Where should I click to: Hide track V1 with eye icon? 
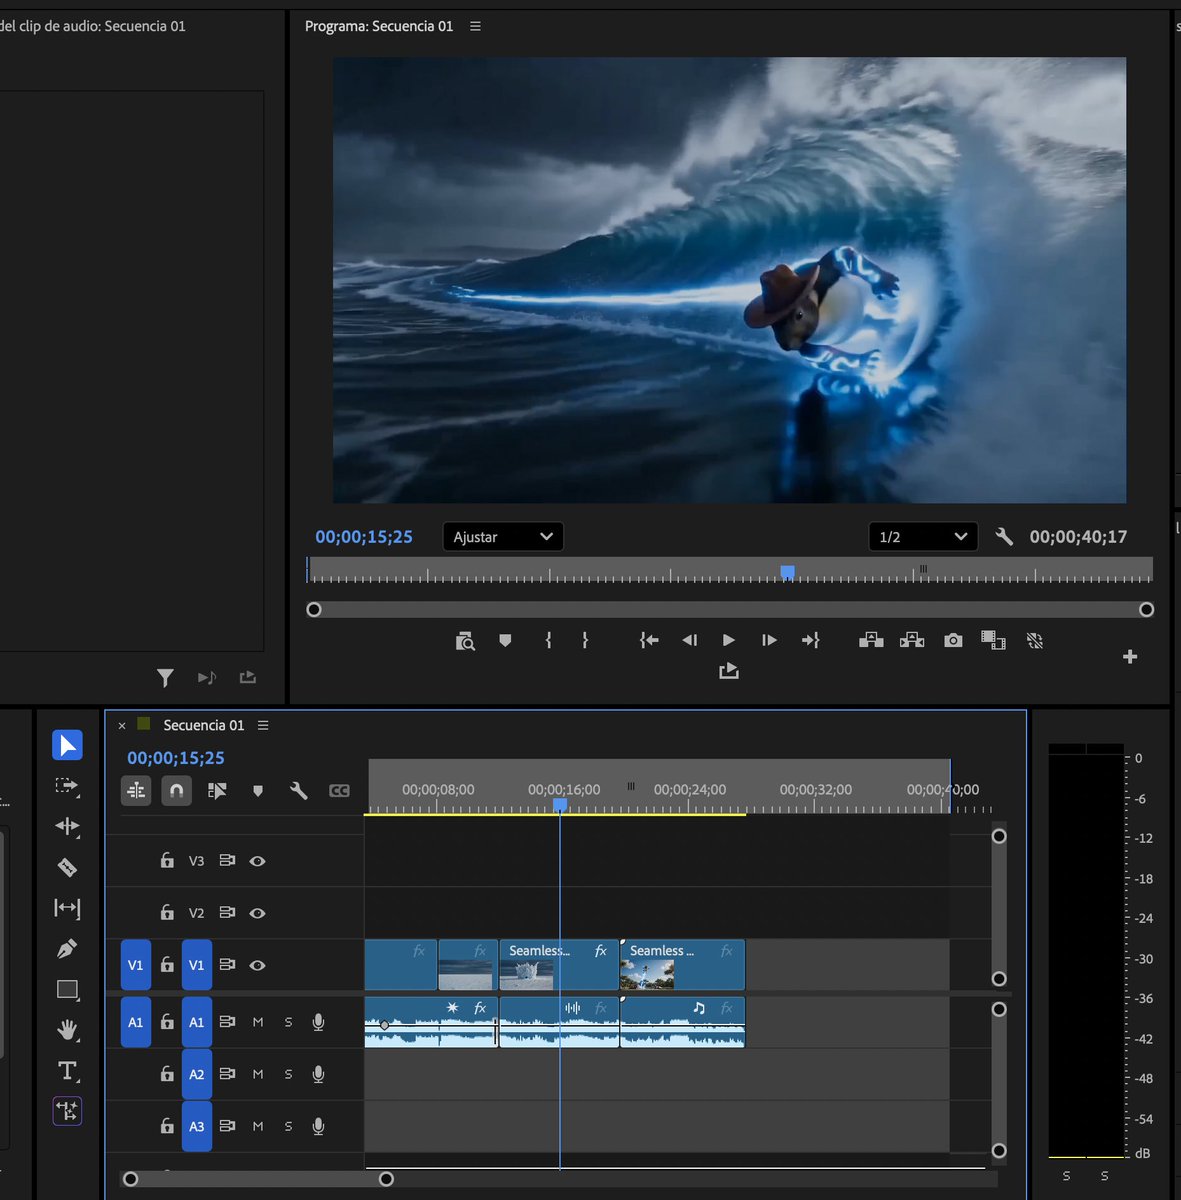(x=257, y=965)
